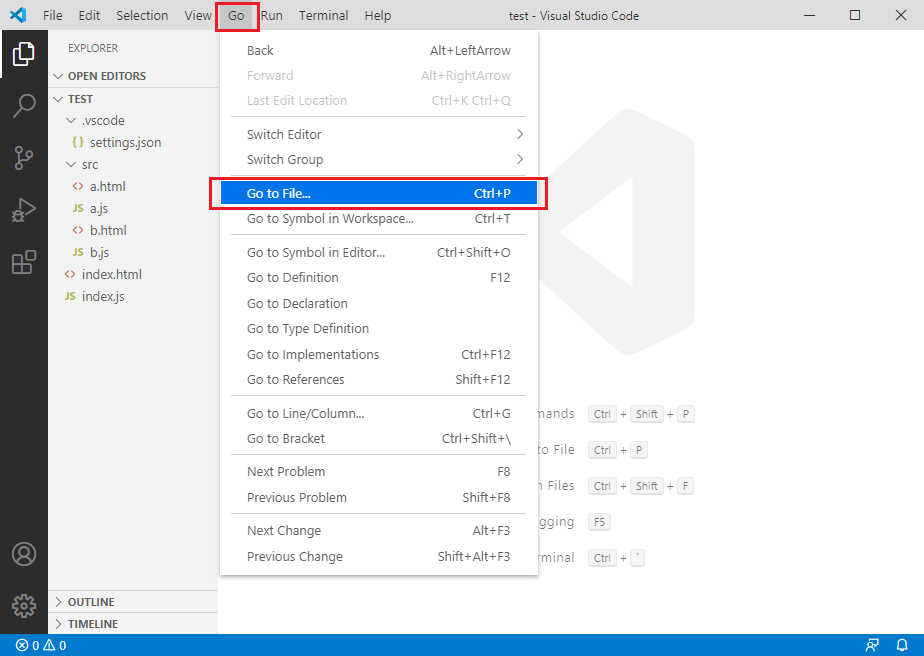Screen dimensions: 924x656
Task: Click the HTML icon beside b.html
Action: pos(78,230)
